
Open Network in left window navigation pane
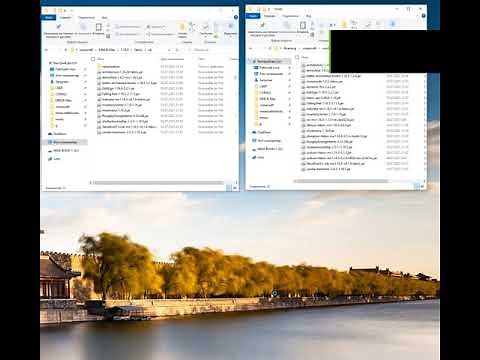click(x=54, y=159)
